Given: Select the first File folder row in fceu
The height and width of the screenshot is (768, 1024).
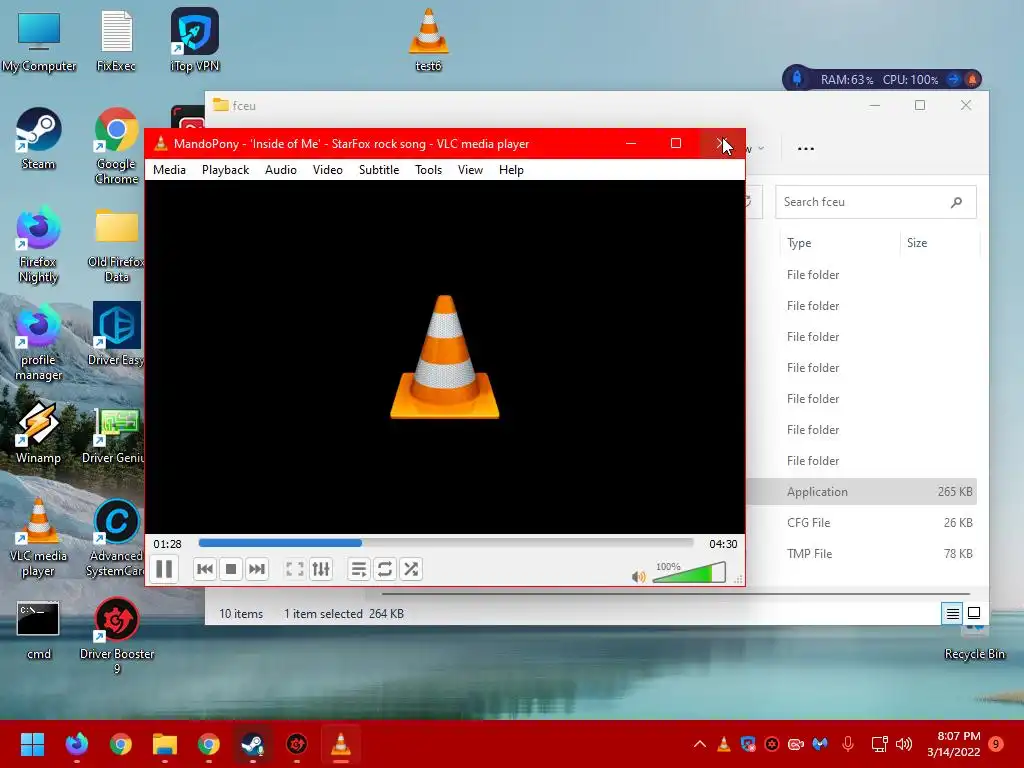Looking at the screenshot, I should (x=861, y=275).
